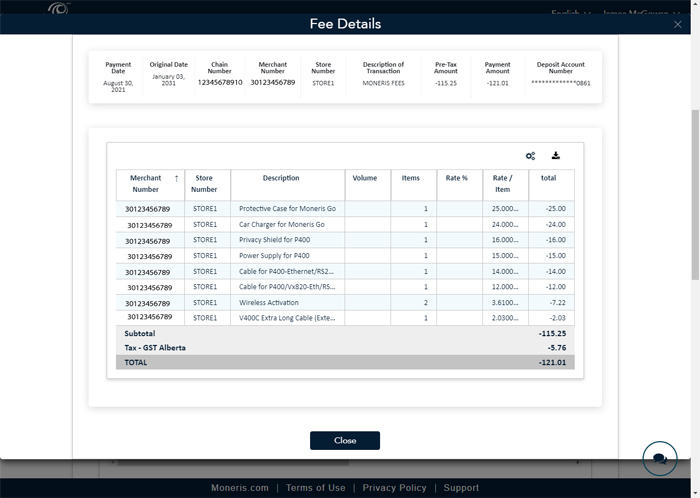Click Subtotal -115.25 amount
Image resolution: width=700 pixels, height=498 pixels.
pyautogui.click(x=552, y=333)
